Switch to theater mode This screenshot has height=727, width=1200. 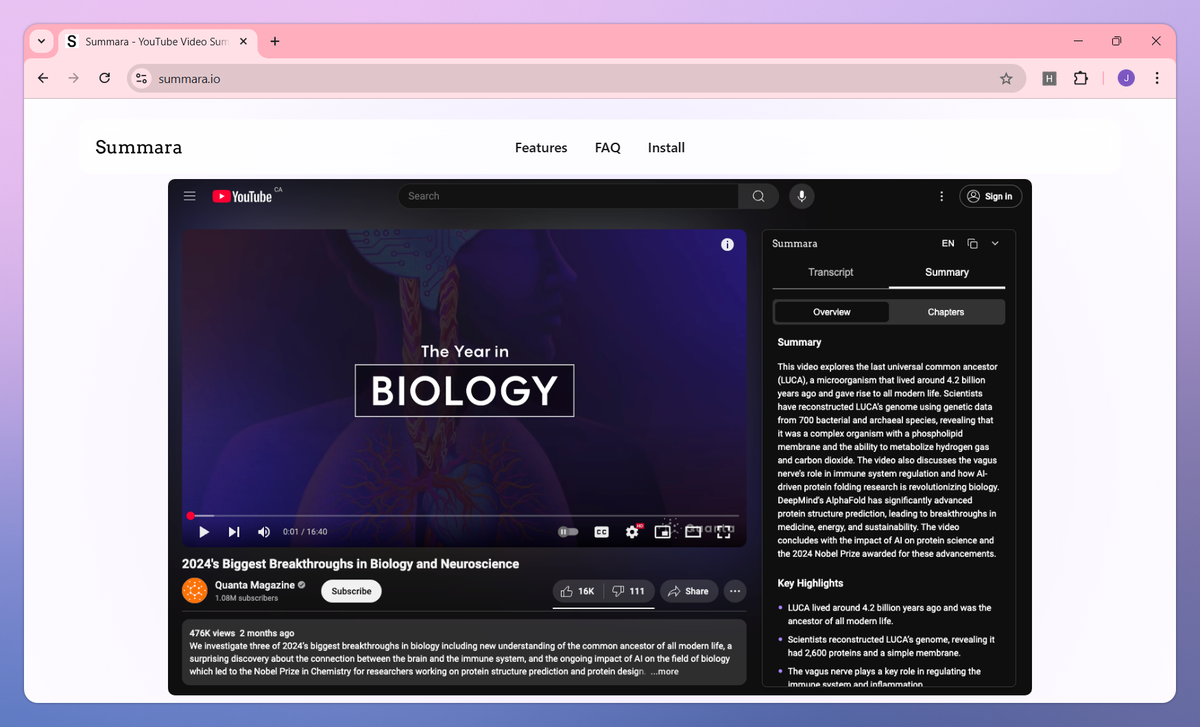[x=693, y=532]
